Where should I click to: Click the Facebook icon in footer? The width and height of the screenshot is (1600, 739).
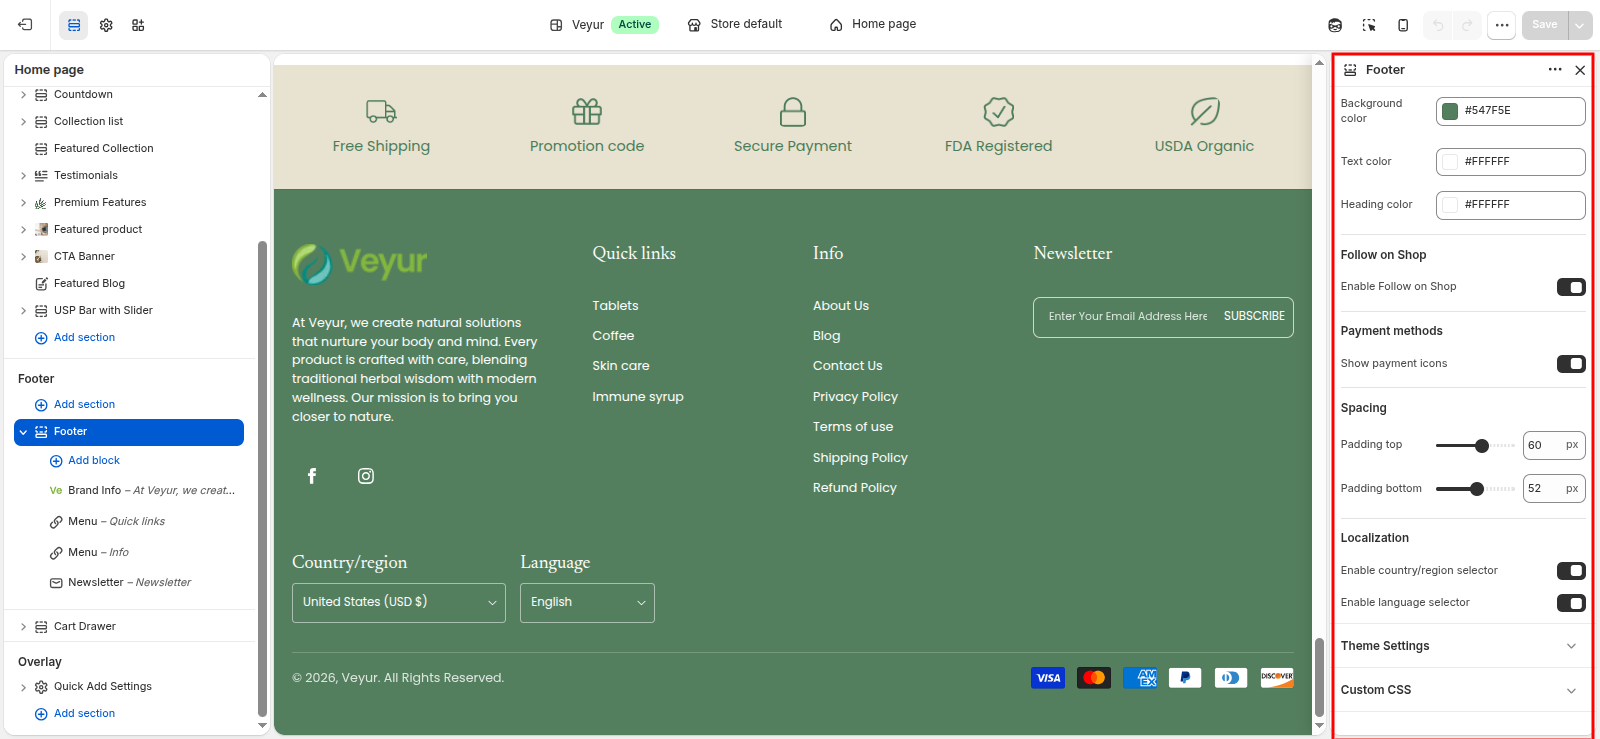[x=312, y=476]
